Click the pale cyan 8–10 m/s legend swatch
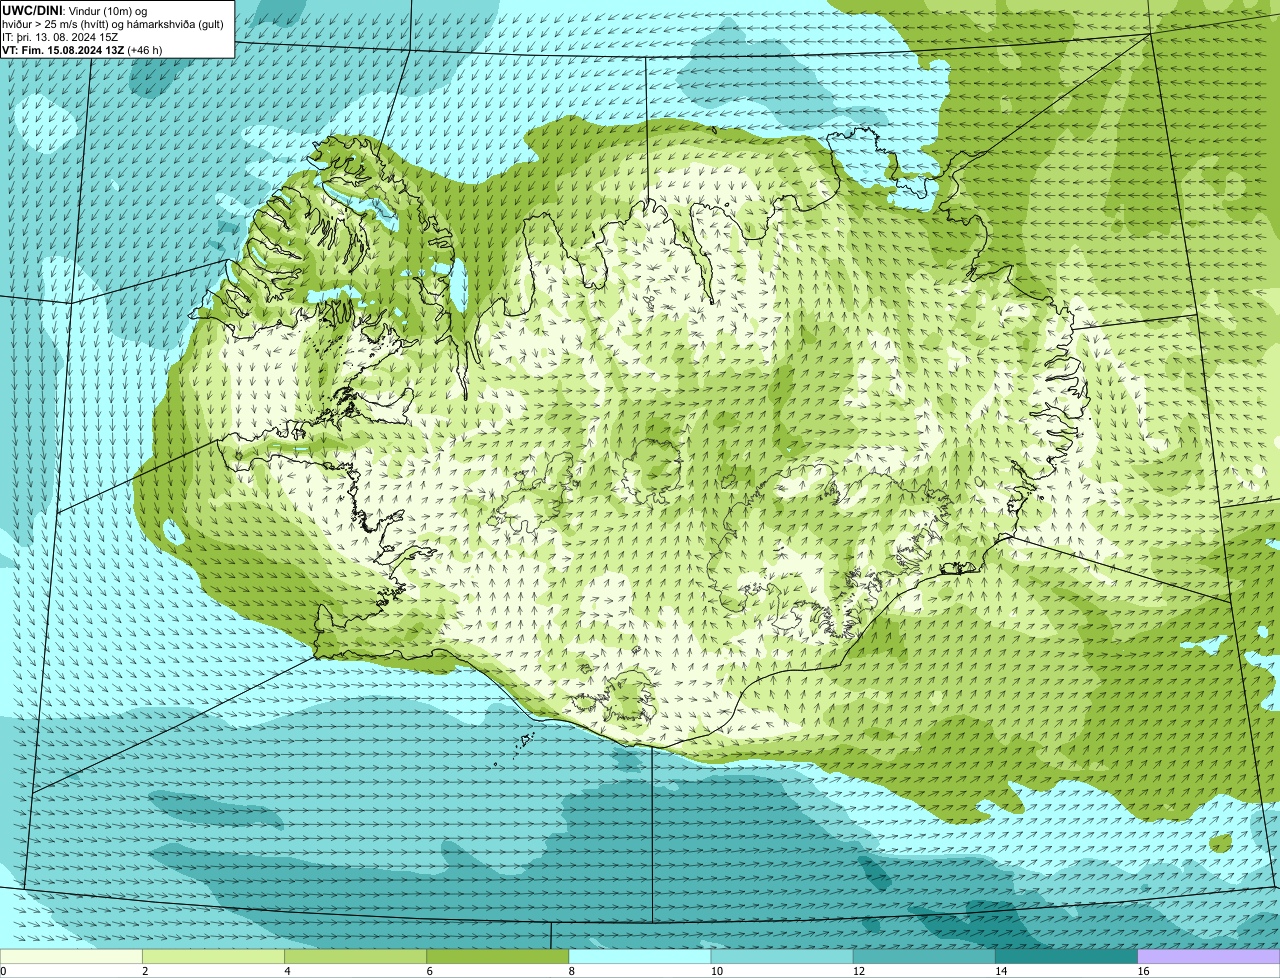 point(640,956)
